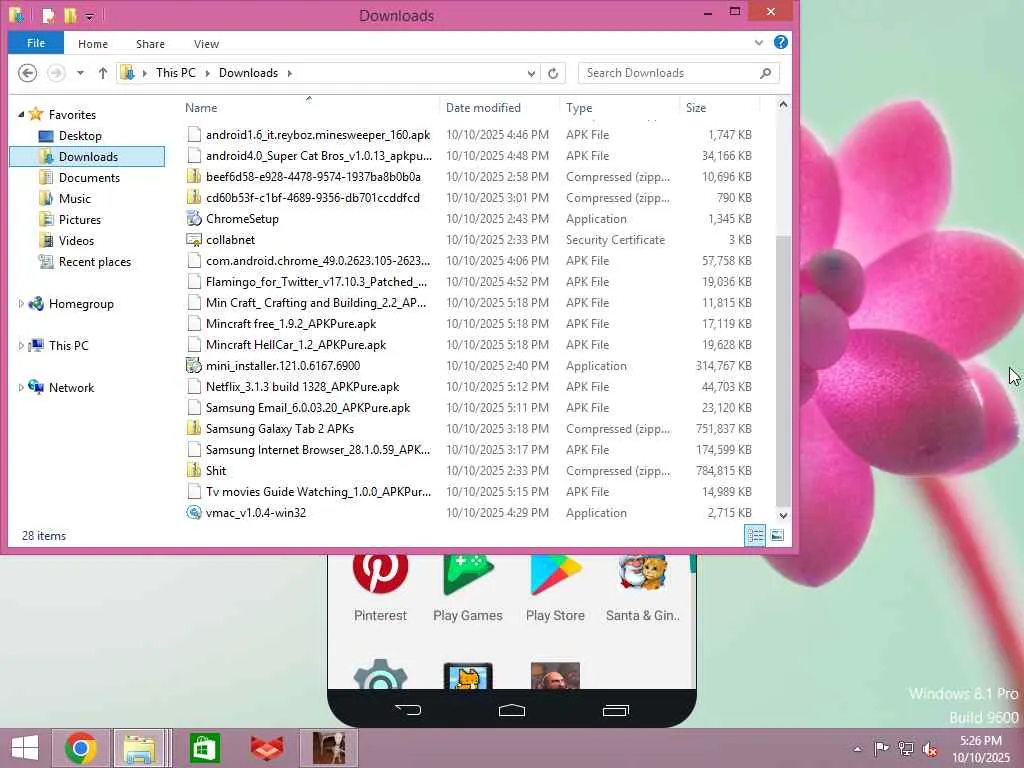This screenshot has height=768, width=1024.
Task: Show hidden system tray icons
Action: [857, 749]
